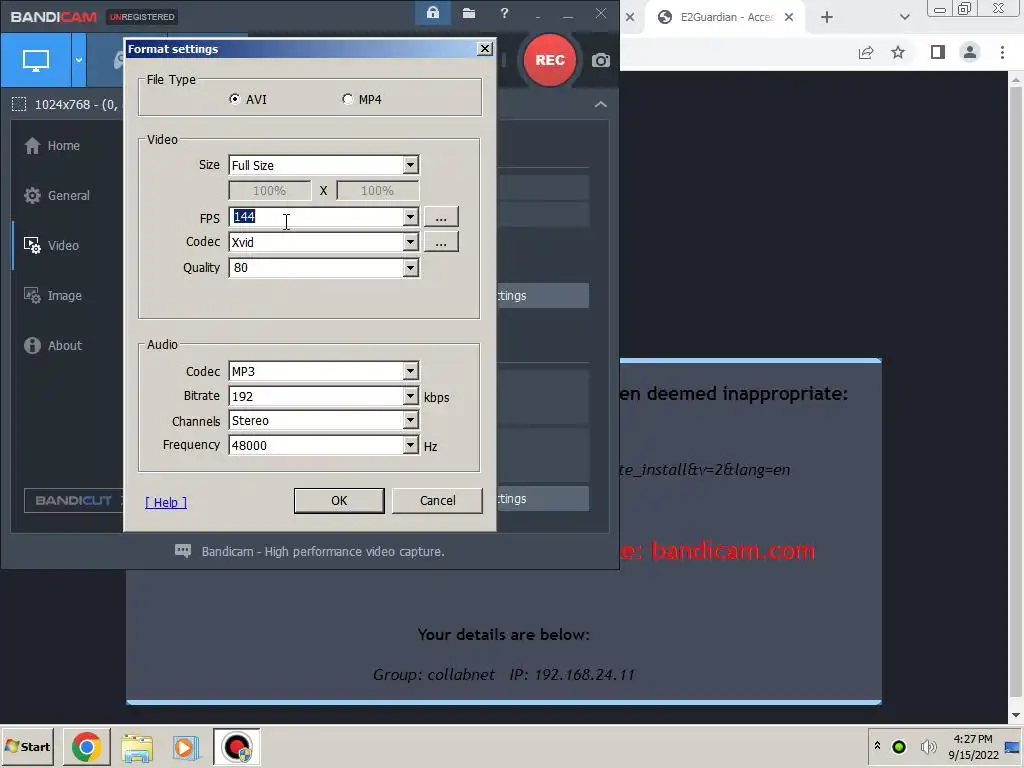The image size is (1024, 768).
Task: Expand the screen recording mode dropdown arrow
Action: pos(79,61)
